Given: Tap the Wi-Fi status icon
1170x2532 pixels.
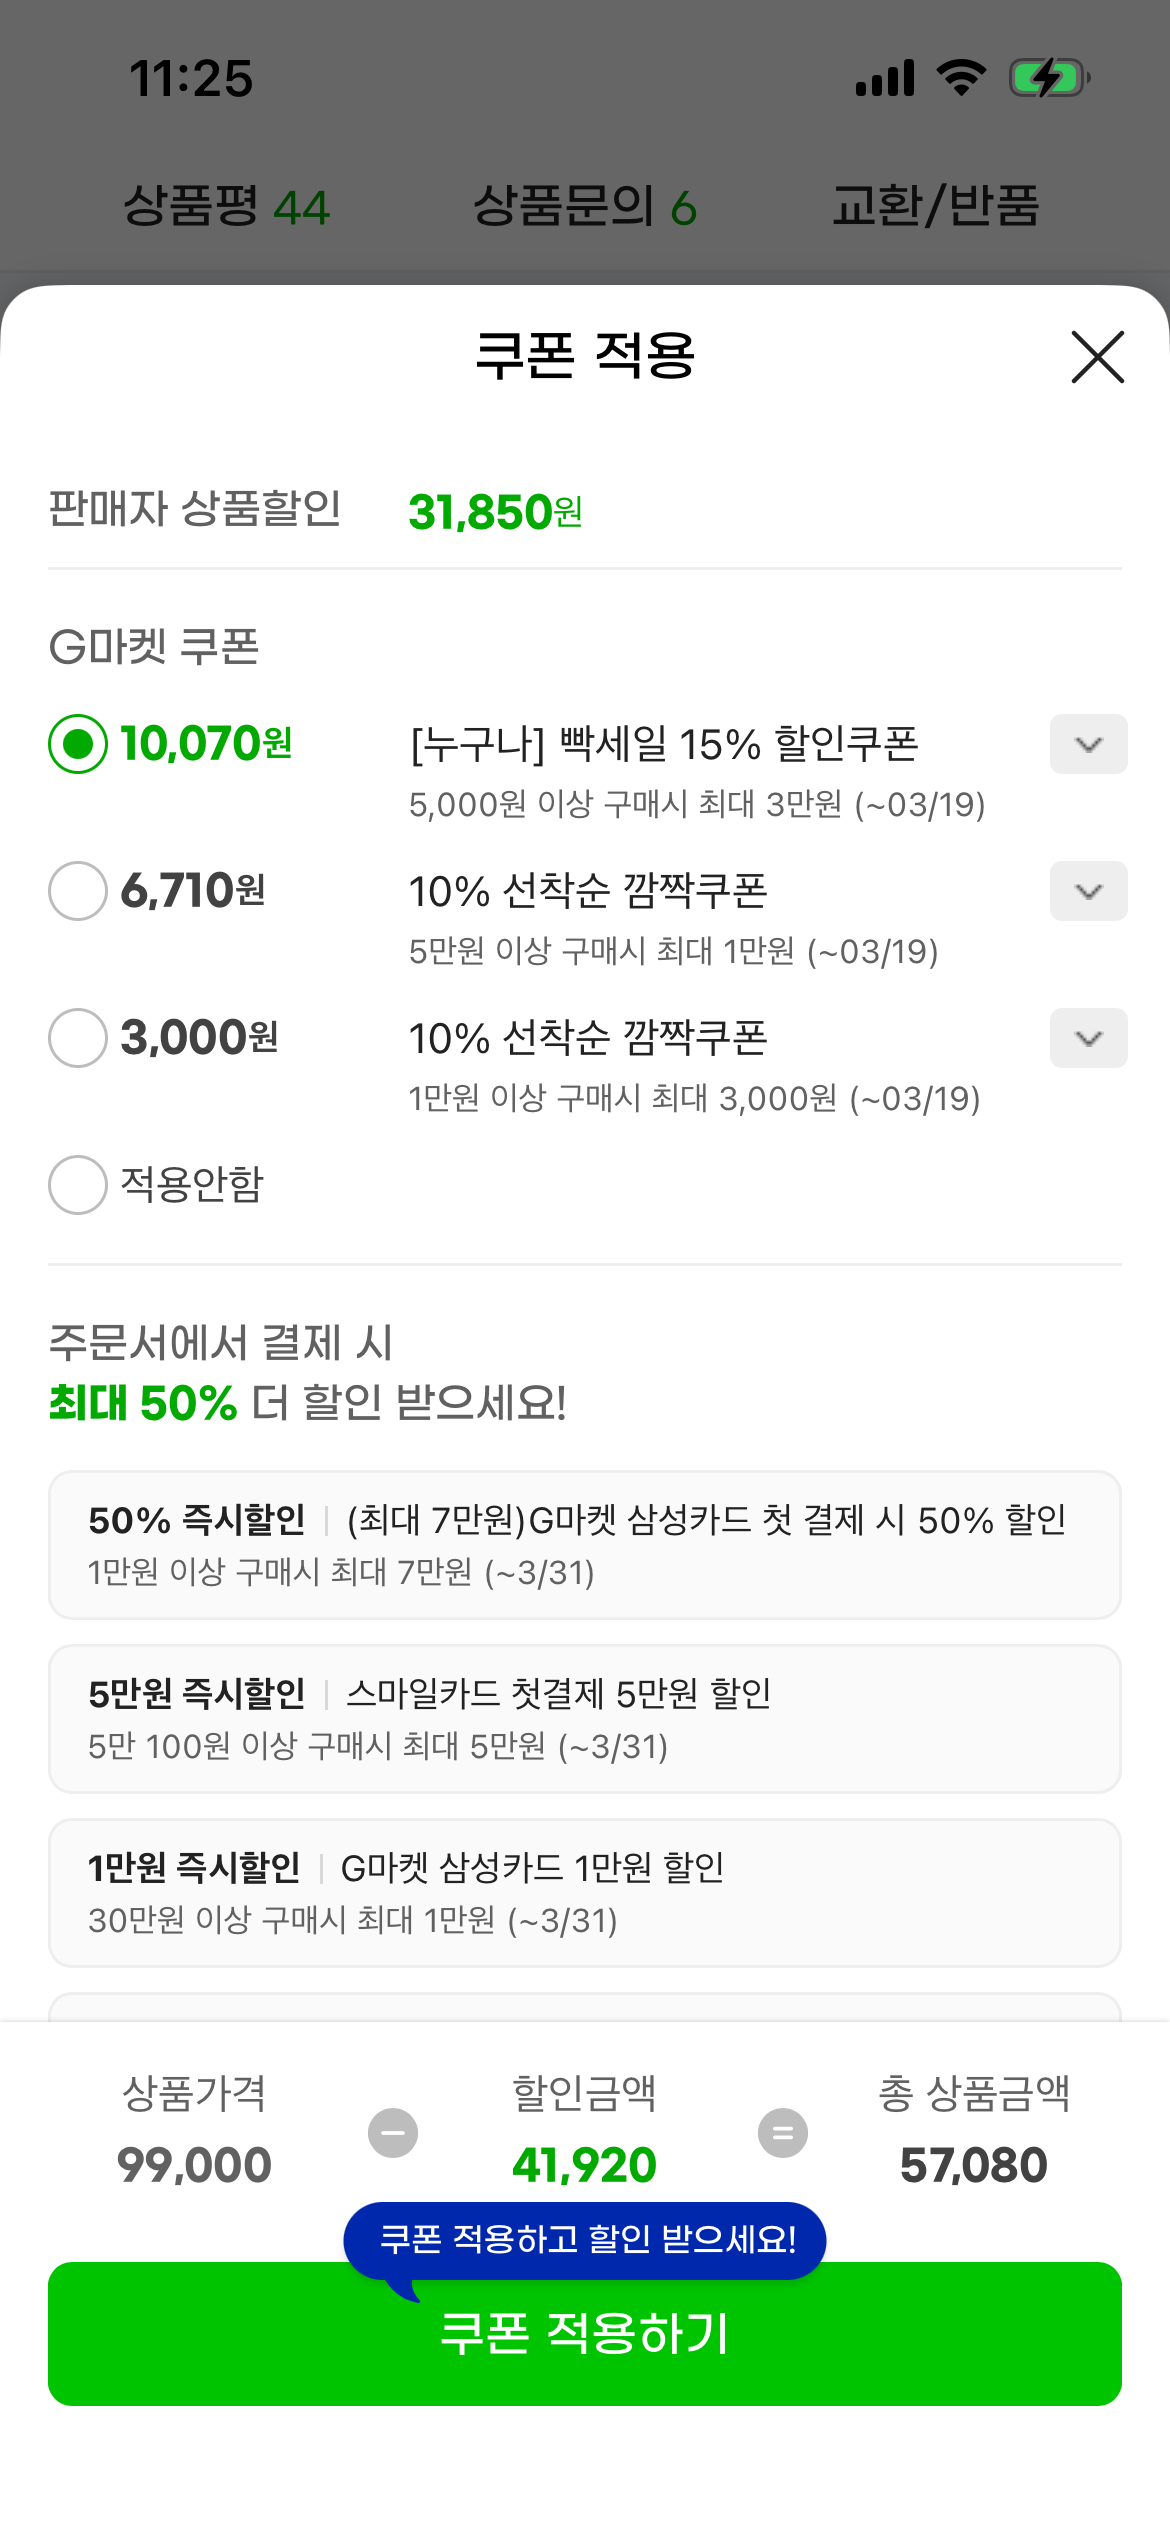Looking at the screenshot, I should (961, 78).
